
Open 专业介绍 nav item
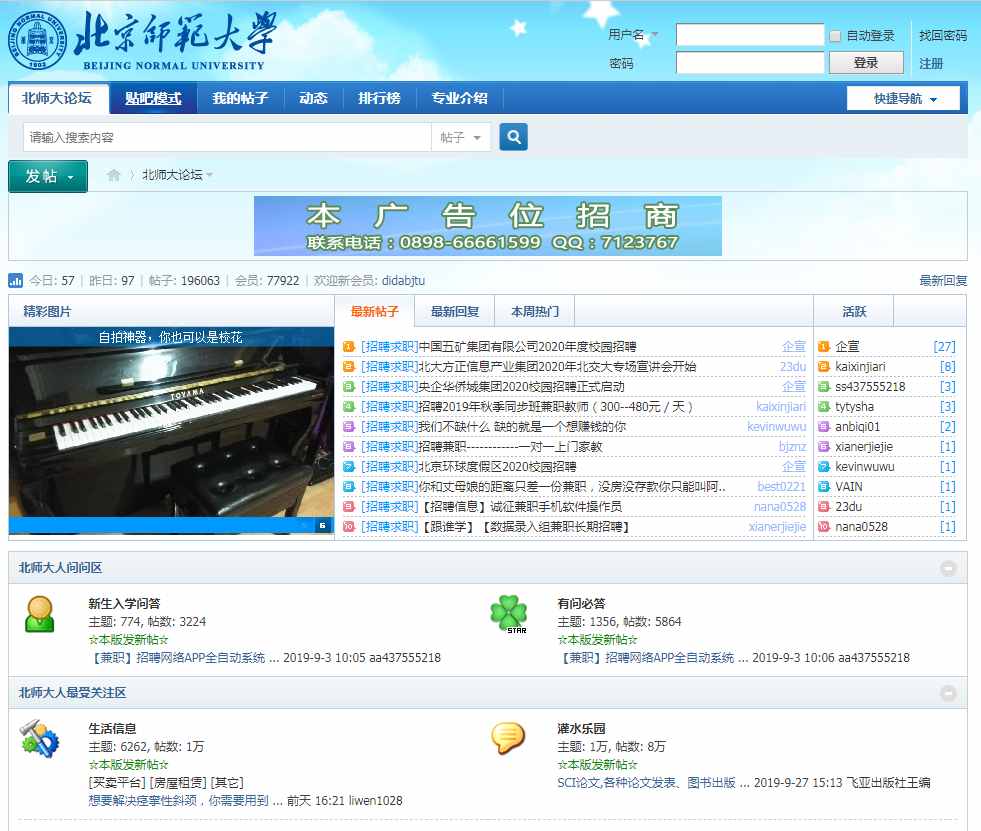459,98
